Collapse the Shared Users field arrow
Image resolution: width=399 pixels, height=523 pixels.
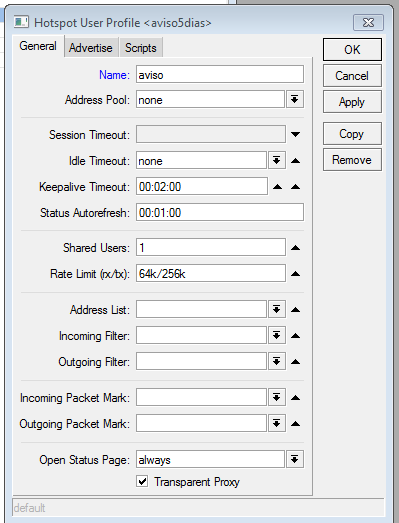pyautogui.click(x=295, y=247)
